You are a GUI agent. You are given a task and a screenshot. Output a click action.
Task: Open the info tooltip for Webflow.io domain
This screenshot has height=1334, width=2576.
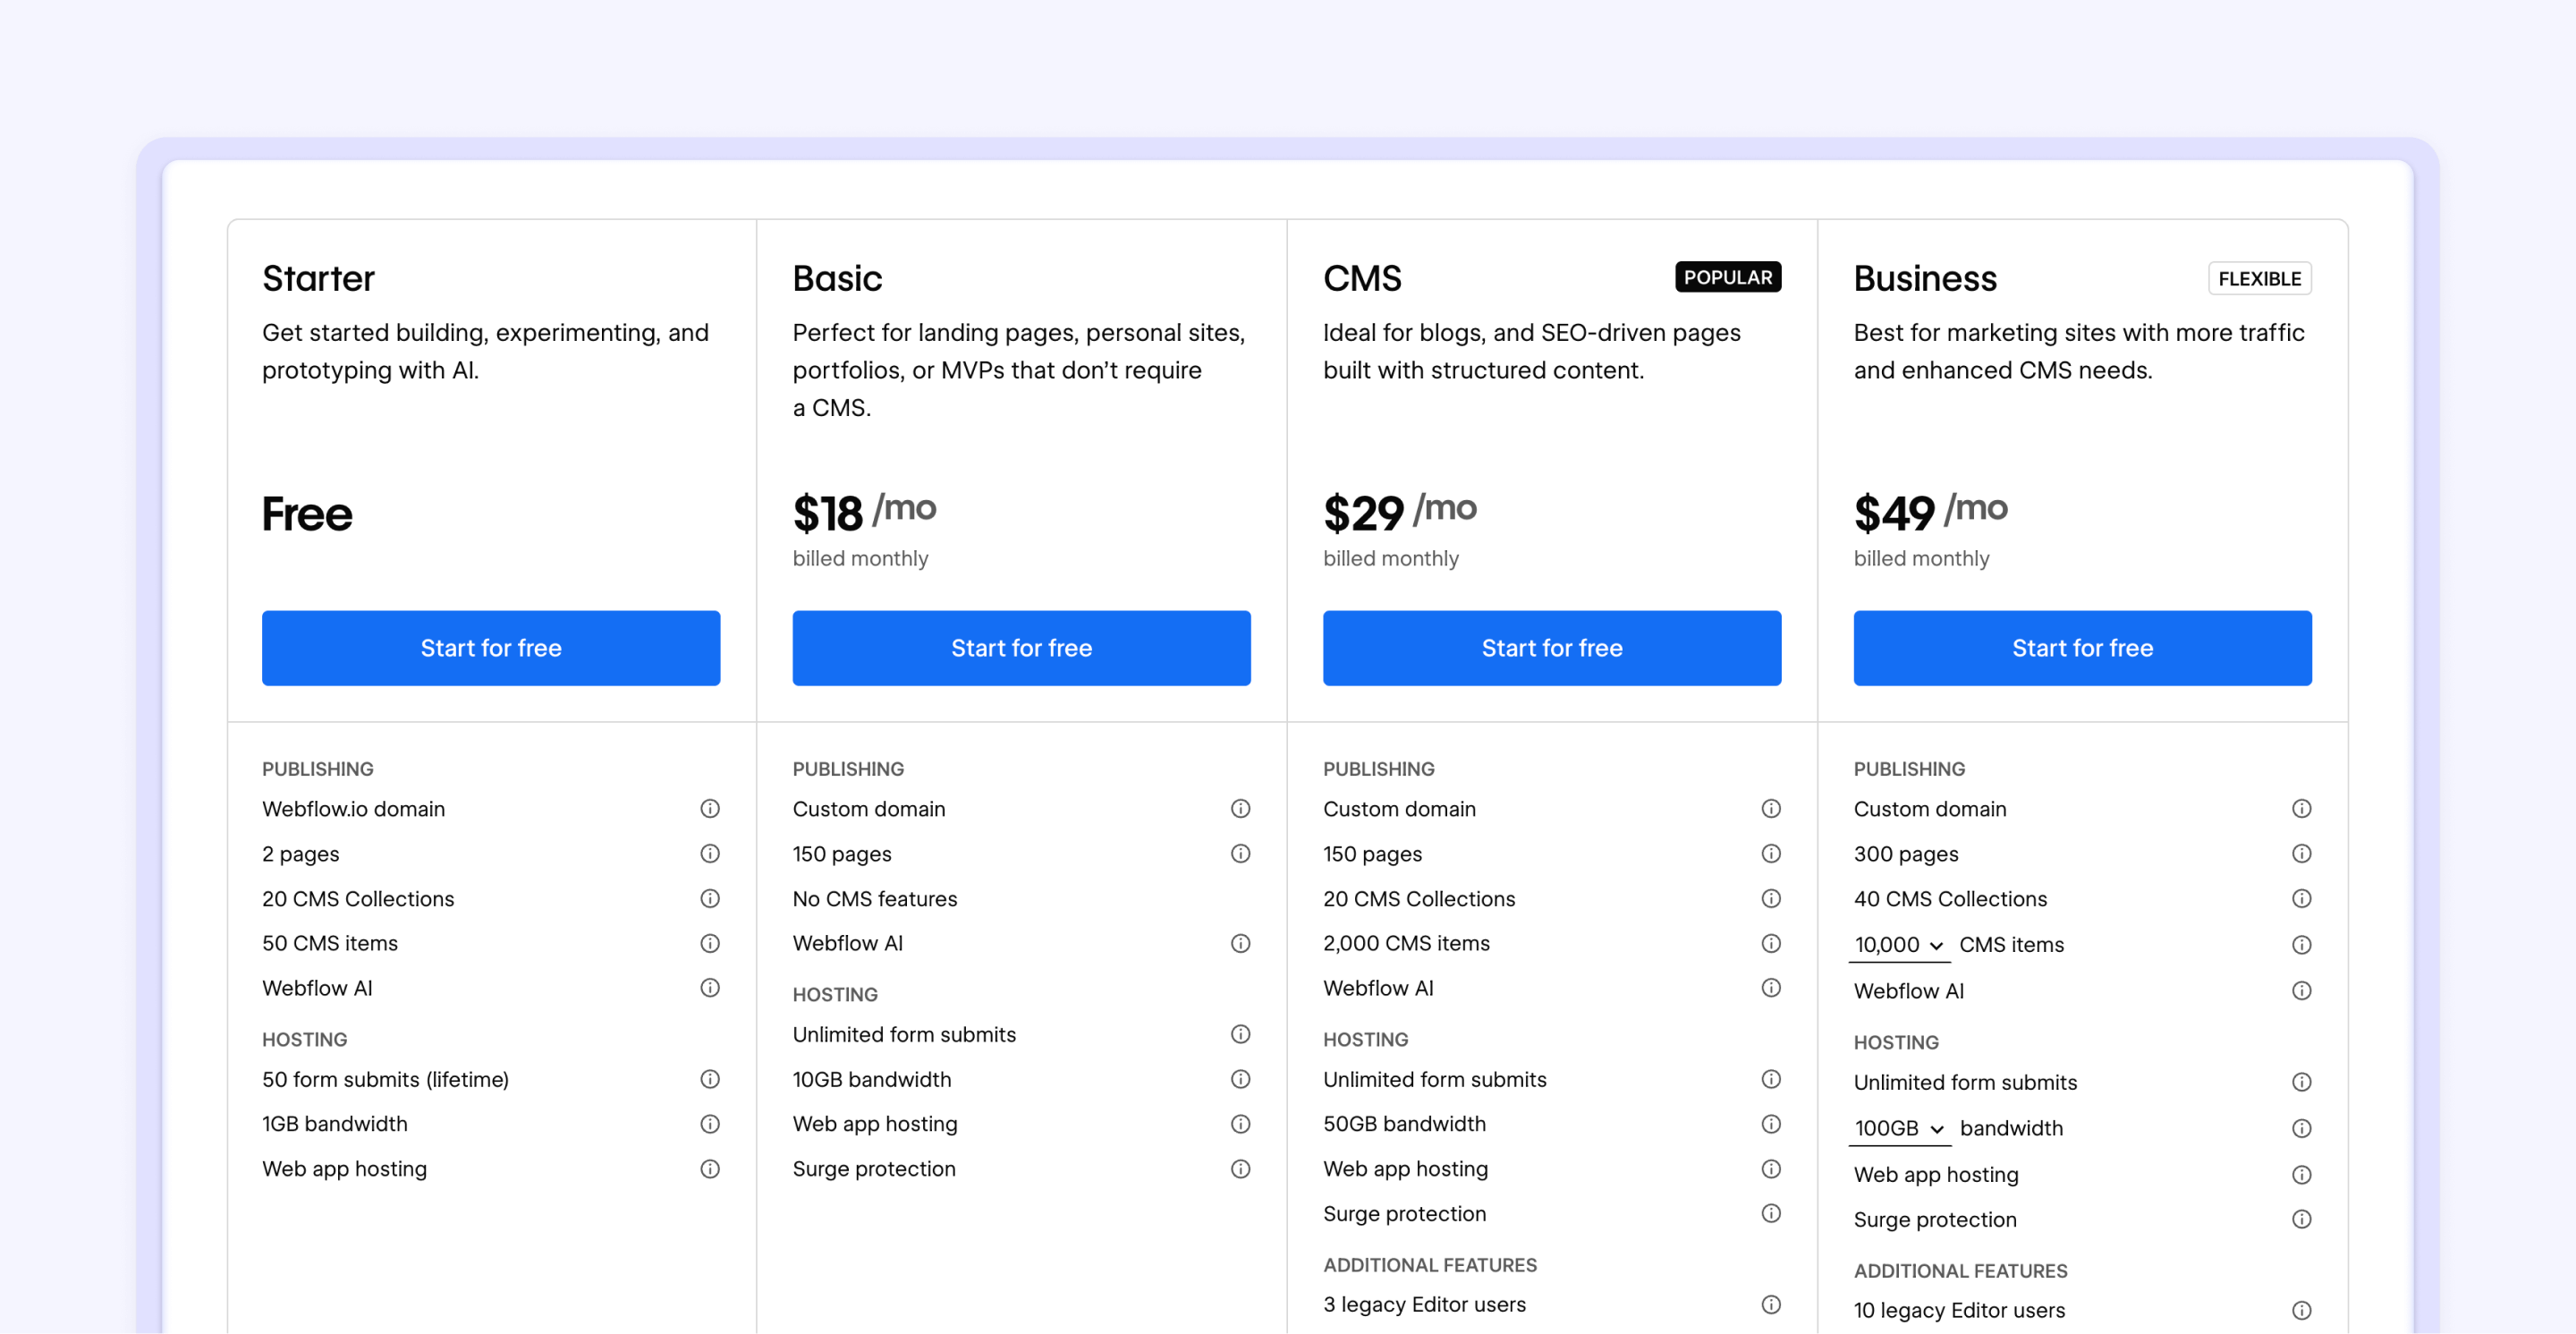click(x=710, y=808)
